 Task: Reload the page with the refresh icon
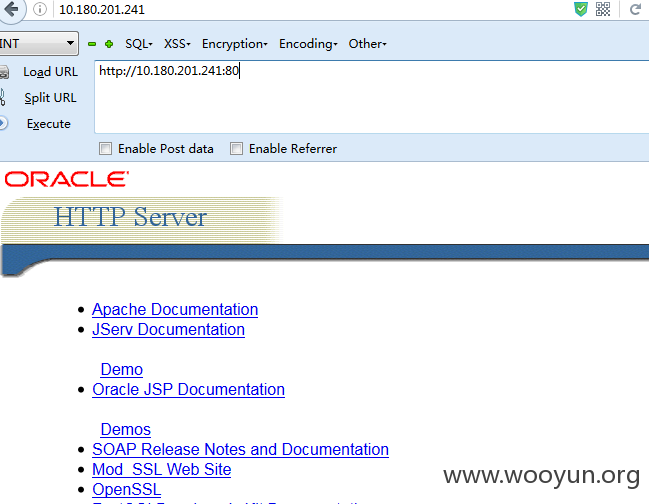[x=635, y=9]
